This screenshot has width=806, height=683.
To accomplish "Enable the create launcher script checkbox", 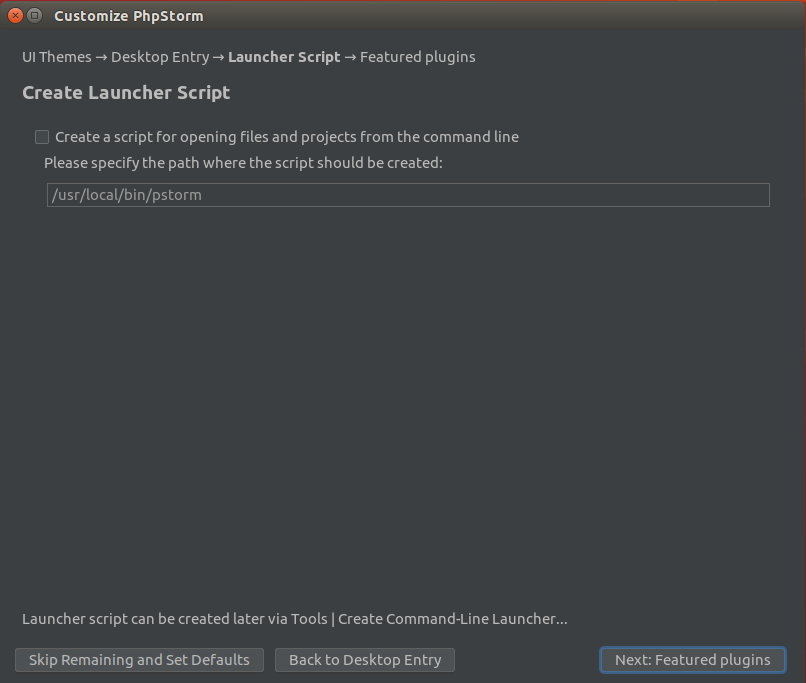I will pyautogui.click(x=42, y=137).
